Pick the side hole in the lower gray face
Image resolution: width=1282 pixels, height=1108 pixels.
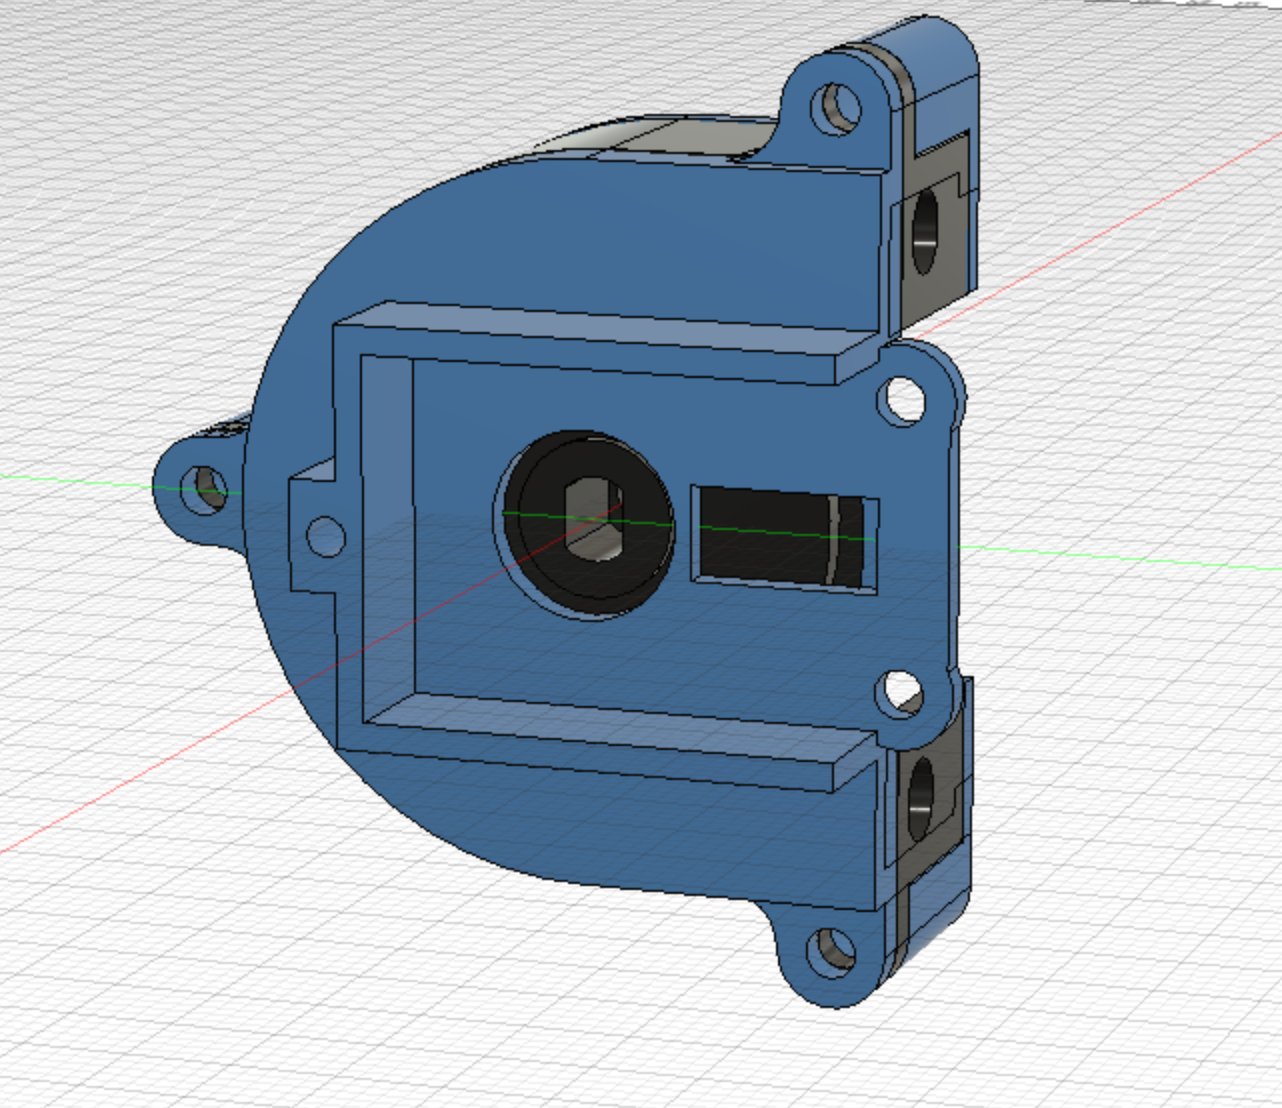tap(919, 797)
